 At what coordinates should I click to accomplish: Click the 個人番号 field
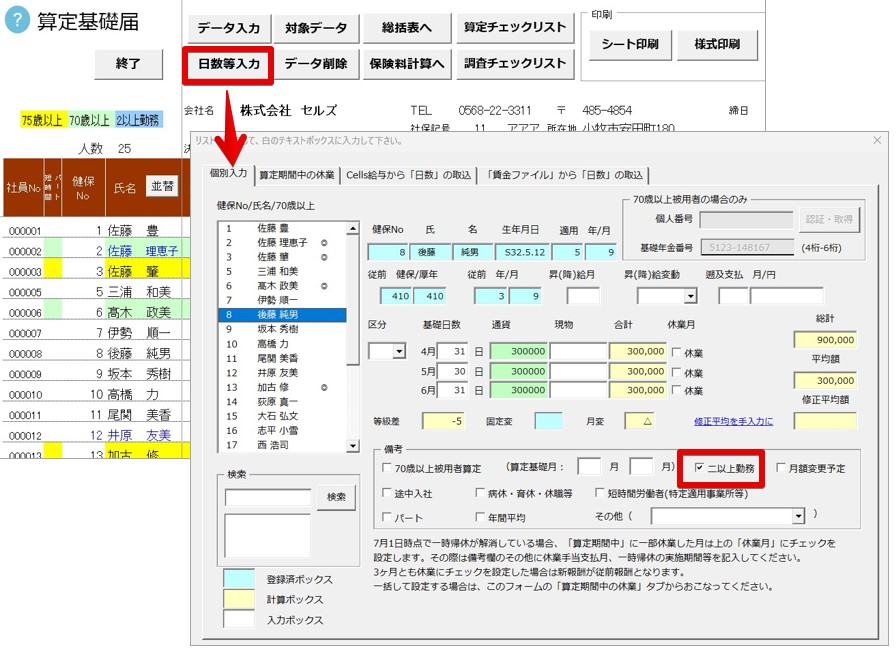(746, 219)
